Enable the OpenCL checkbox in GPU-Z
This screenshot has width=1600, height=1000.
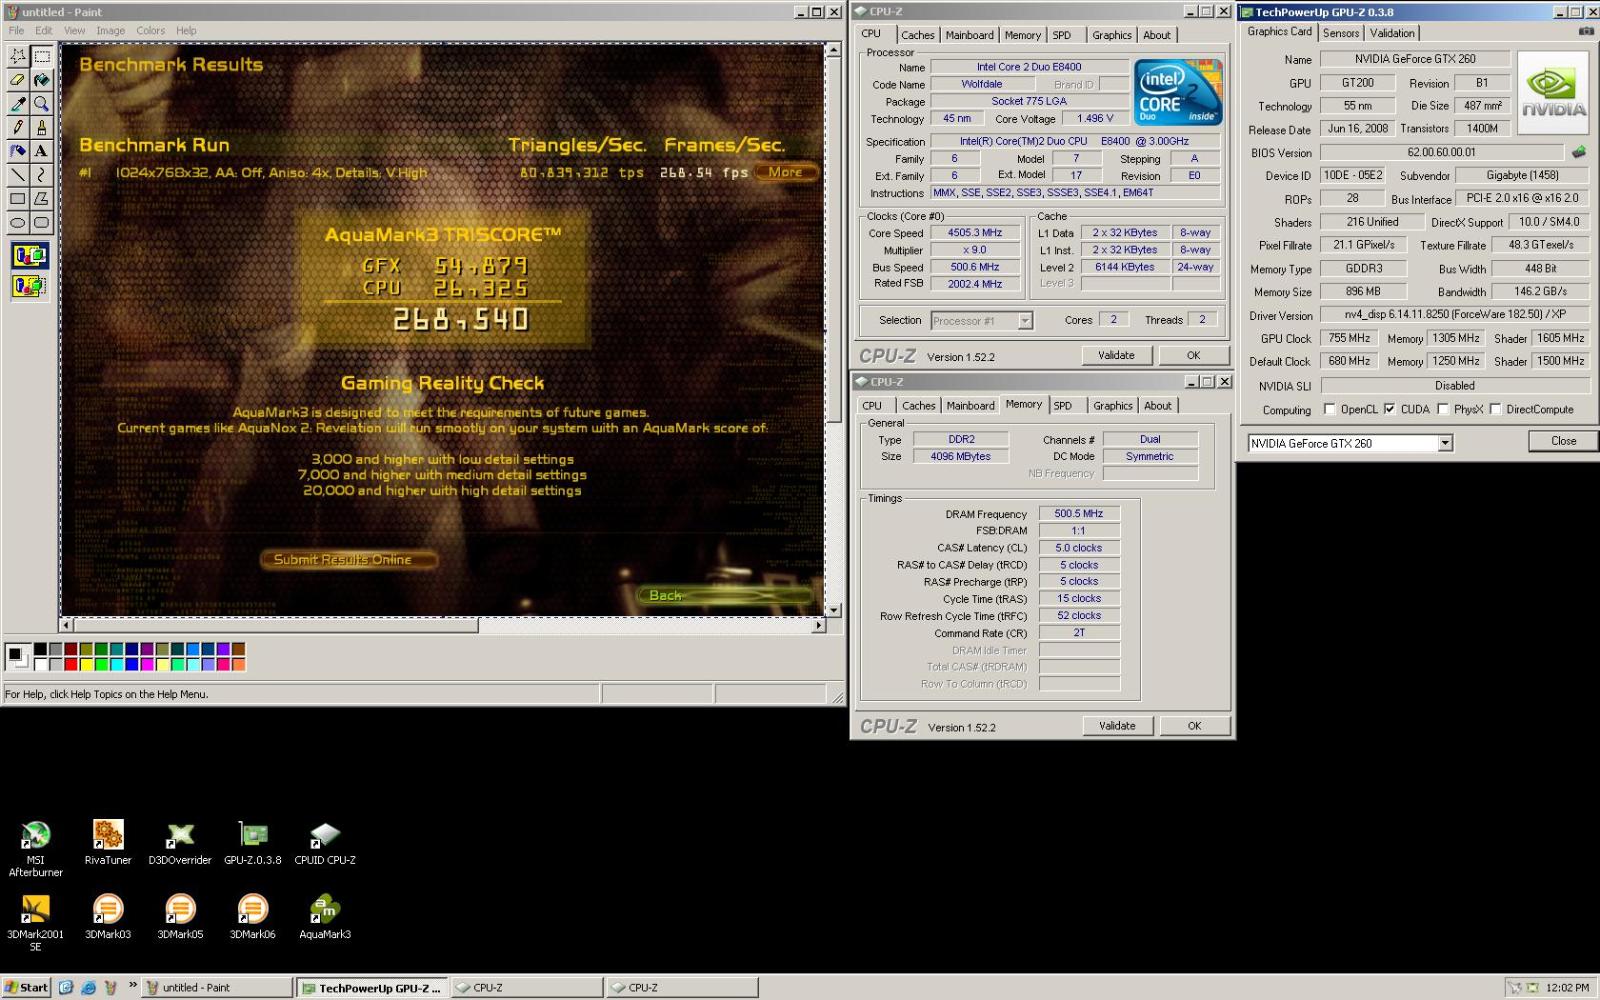pyautogui.click(x=1329, y=409)
